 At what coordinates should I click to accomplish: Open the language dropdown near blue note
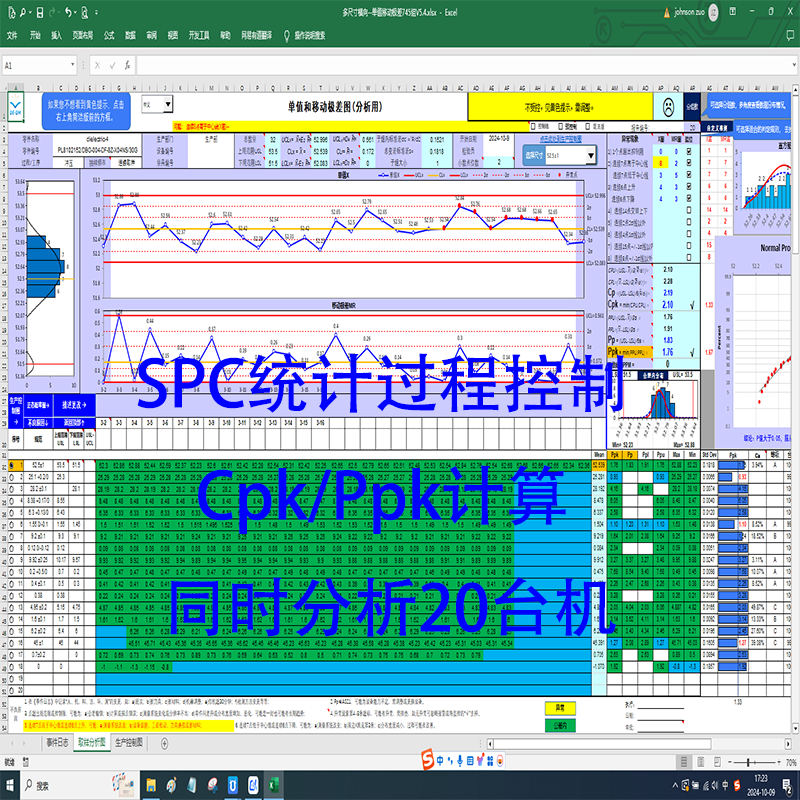tap(167, 105)
